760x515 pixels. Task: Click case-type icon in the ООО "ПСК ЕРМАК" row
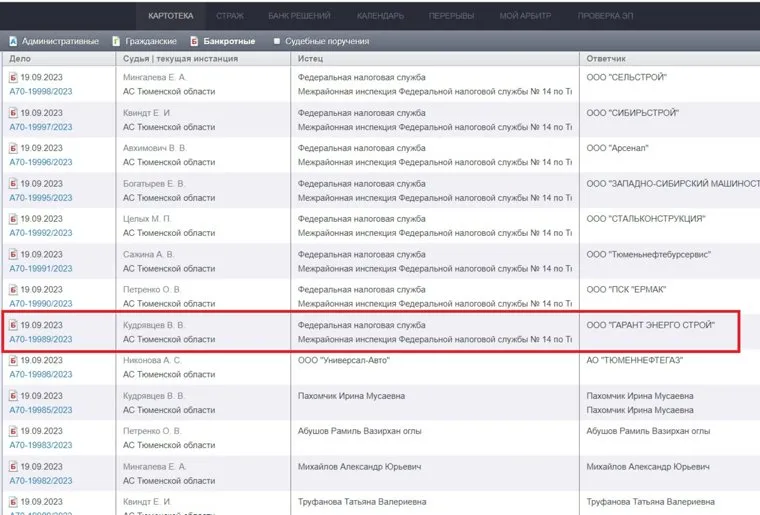click(x=13, y=290)
